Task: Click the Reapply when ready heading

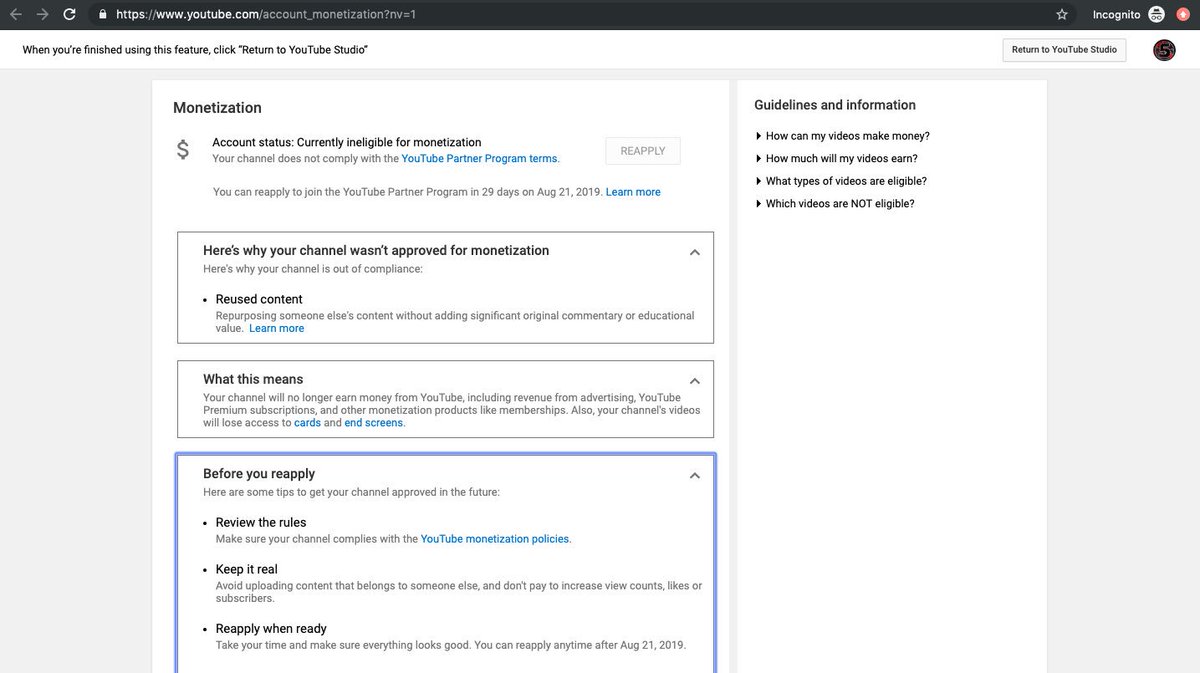Action: click(x=271, y=629)
